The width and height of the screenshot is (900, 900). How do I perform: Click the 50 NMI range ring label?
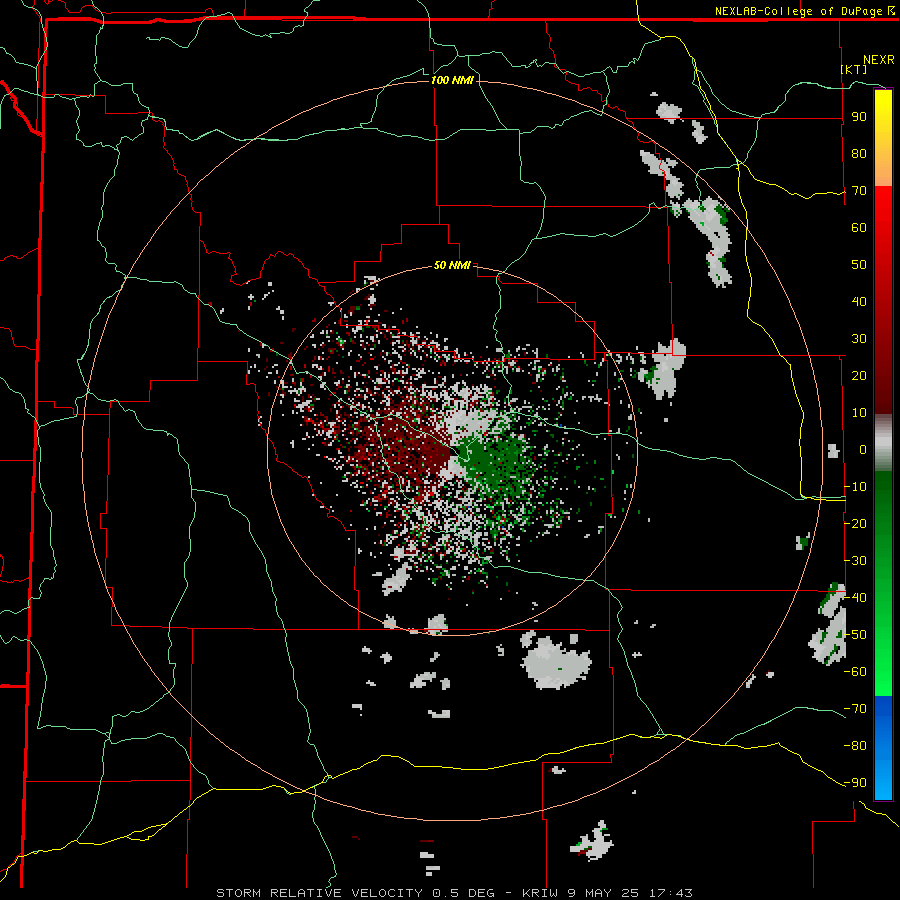pos(452,265)
